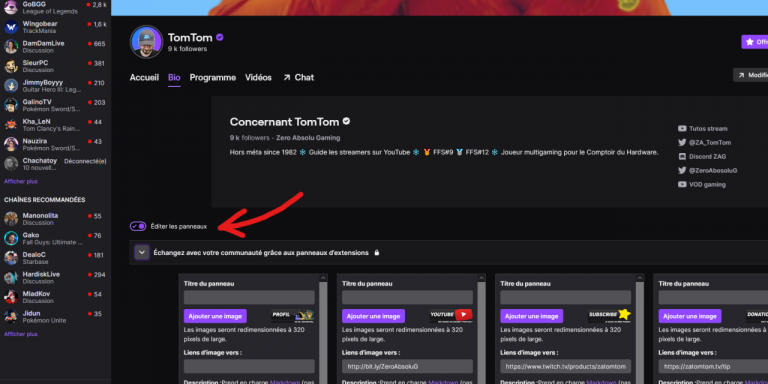Open the Programme tab

point(213,77)
